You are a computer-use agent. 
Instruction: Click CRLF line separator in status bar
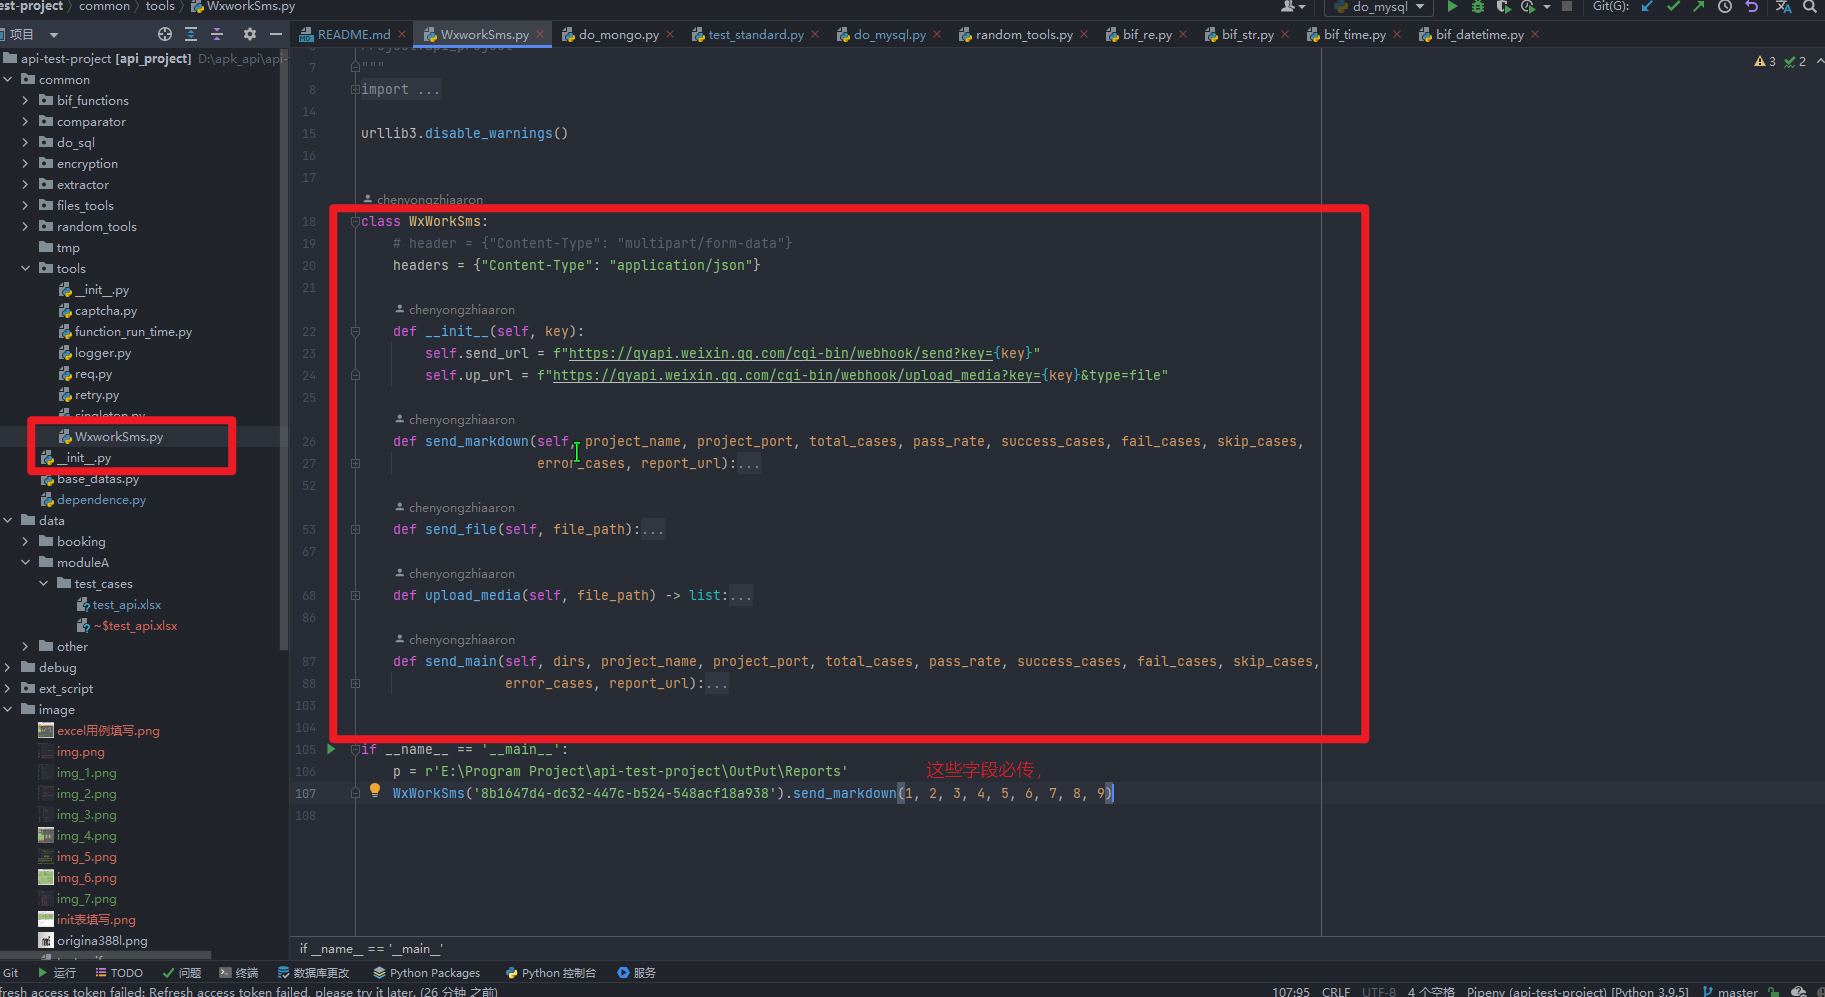point(1336,991)
